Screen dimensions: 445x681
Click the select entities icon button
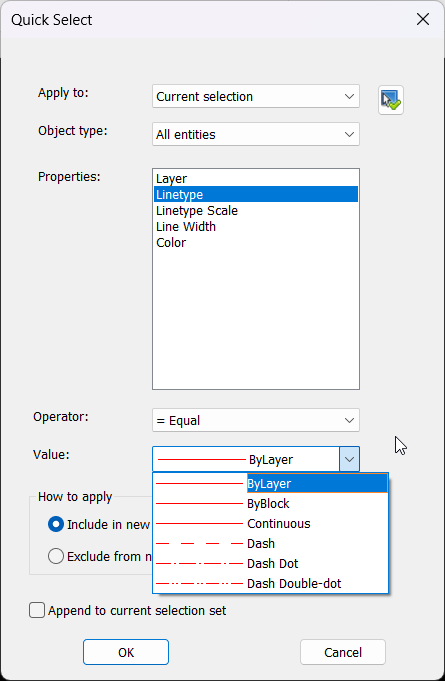coord(391,100)
